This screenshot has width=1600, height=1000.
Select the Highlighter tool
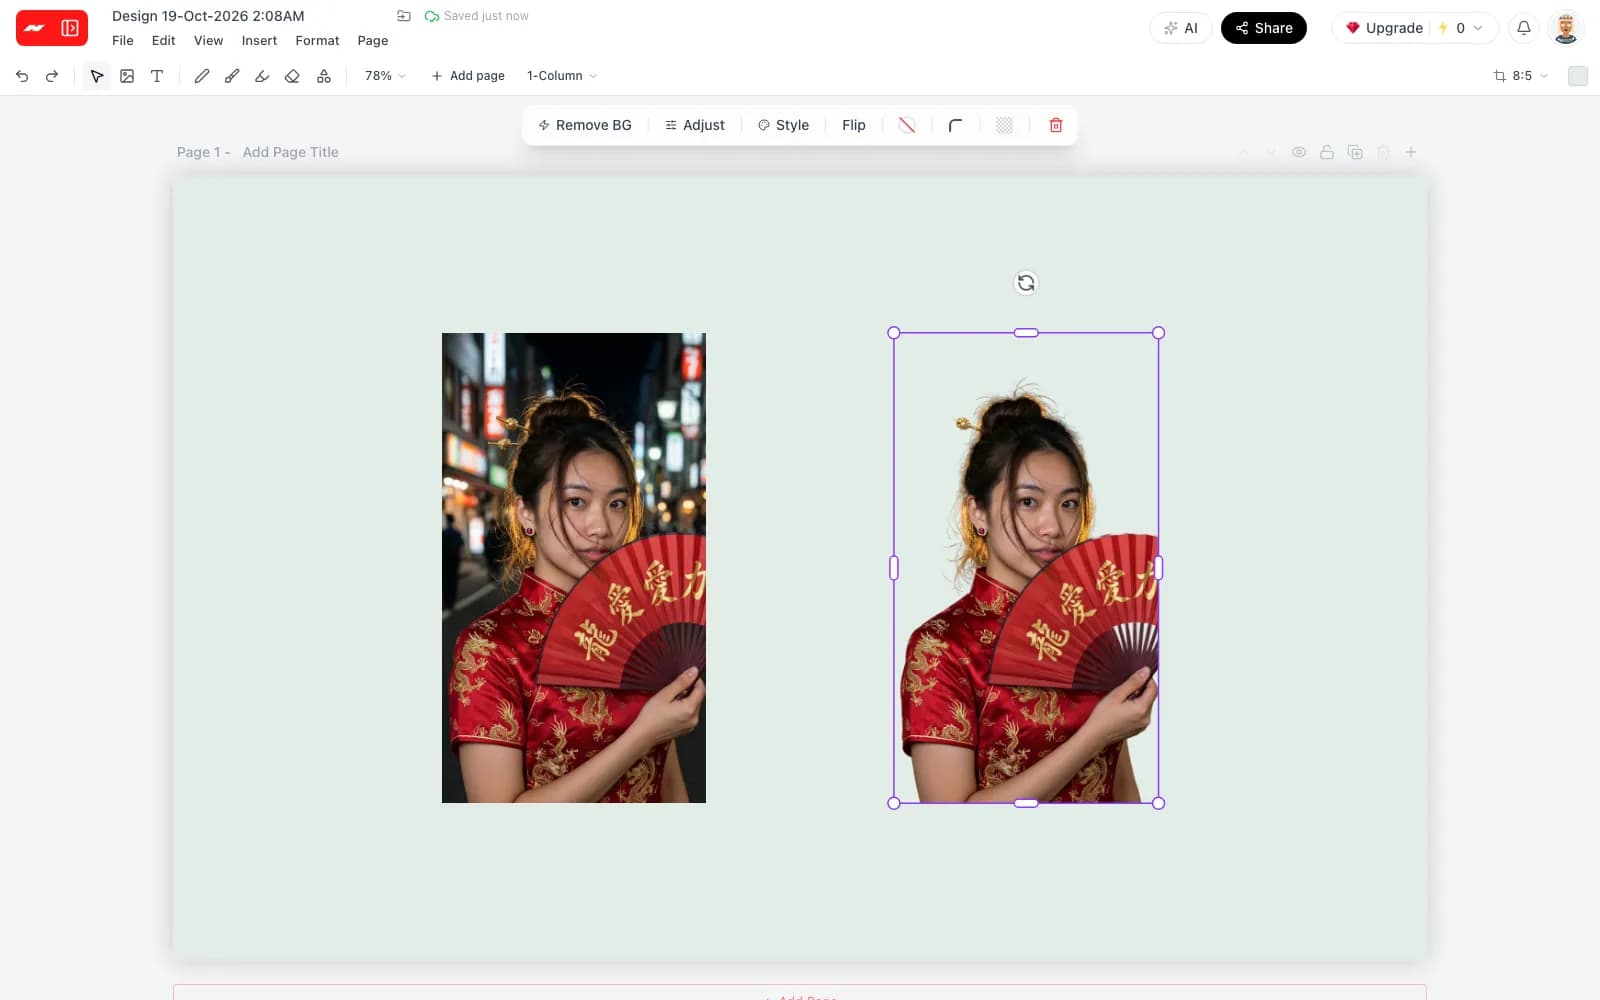point(262,76)
